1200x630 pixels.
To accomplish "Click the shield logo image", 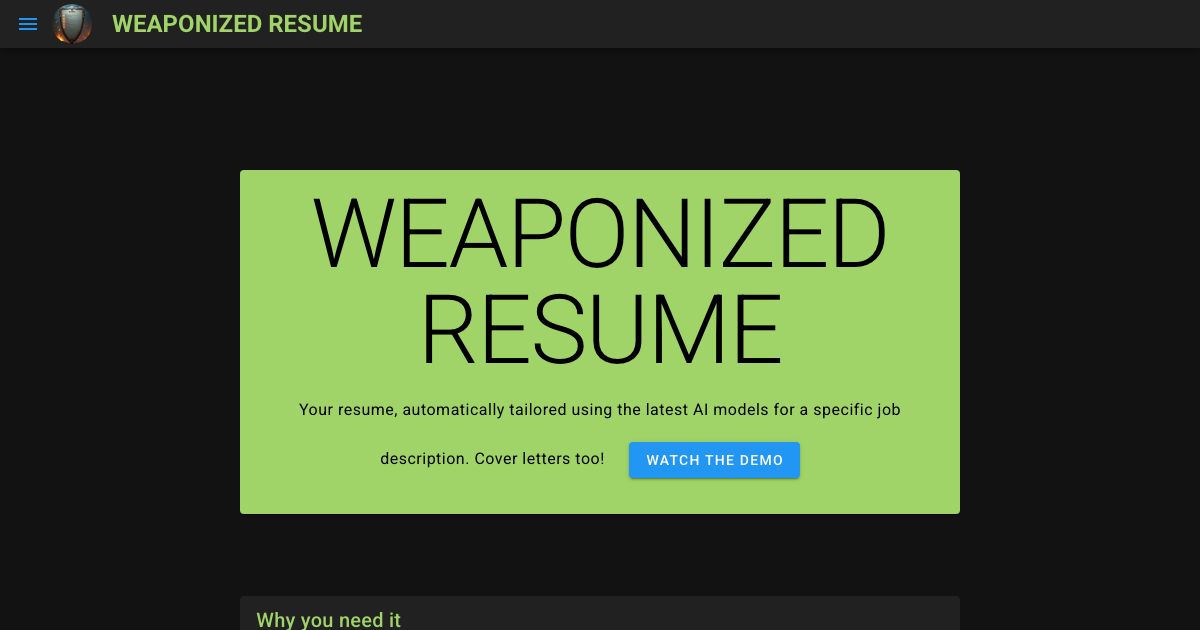I will 72,24.
